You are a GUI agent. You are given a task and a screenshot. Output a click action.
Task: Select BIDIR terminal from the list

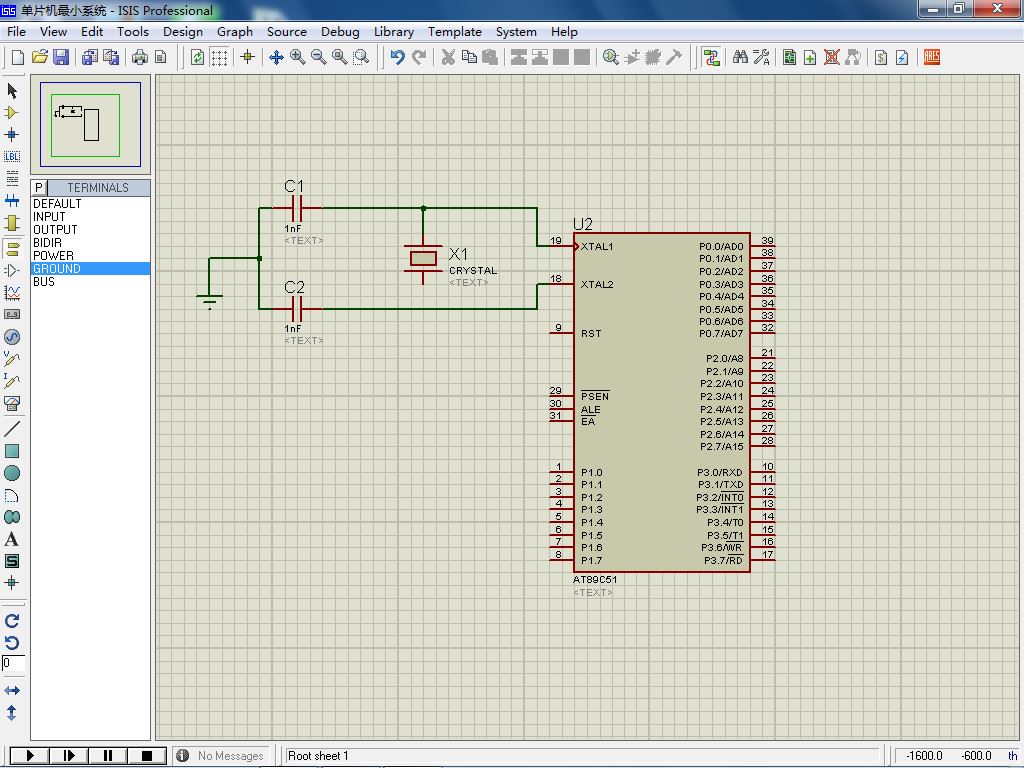pos(48,243)
